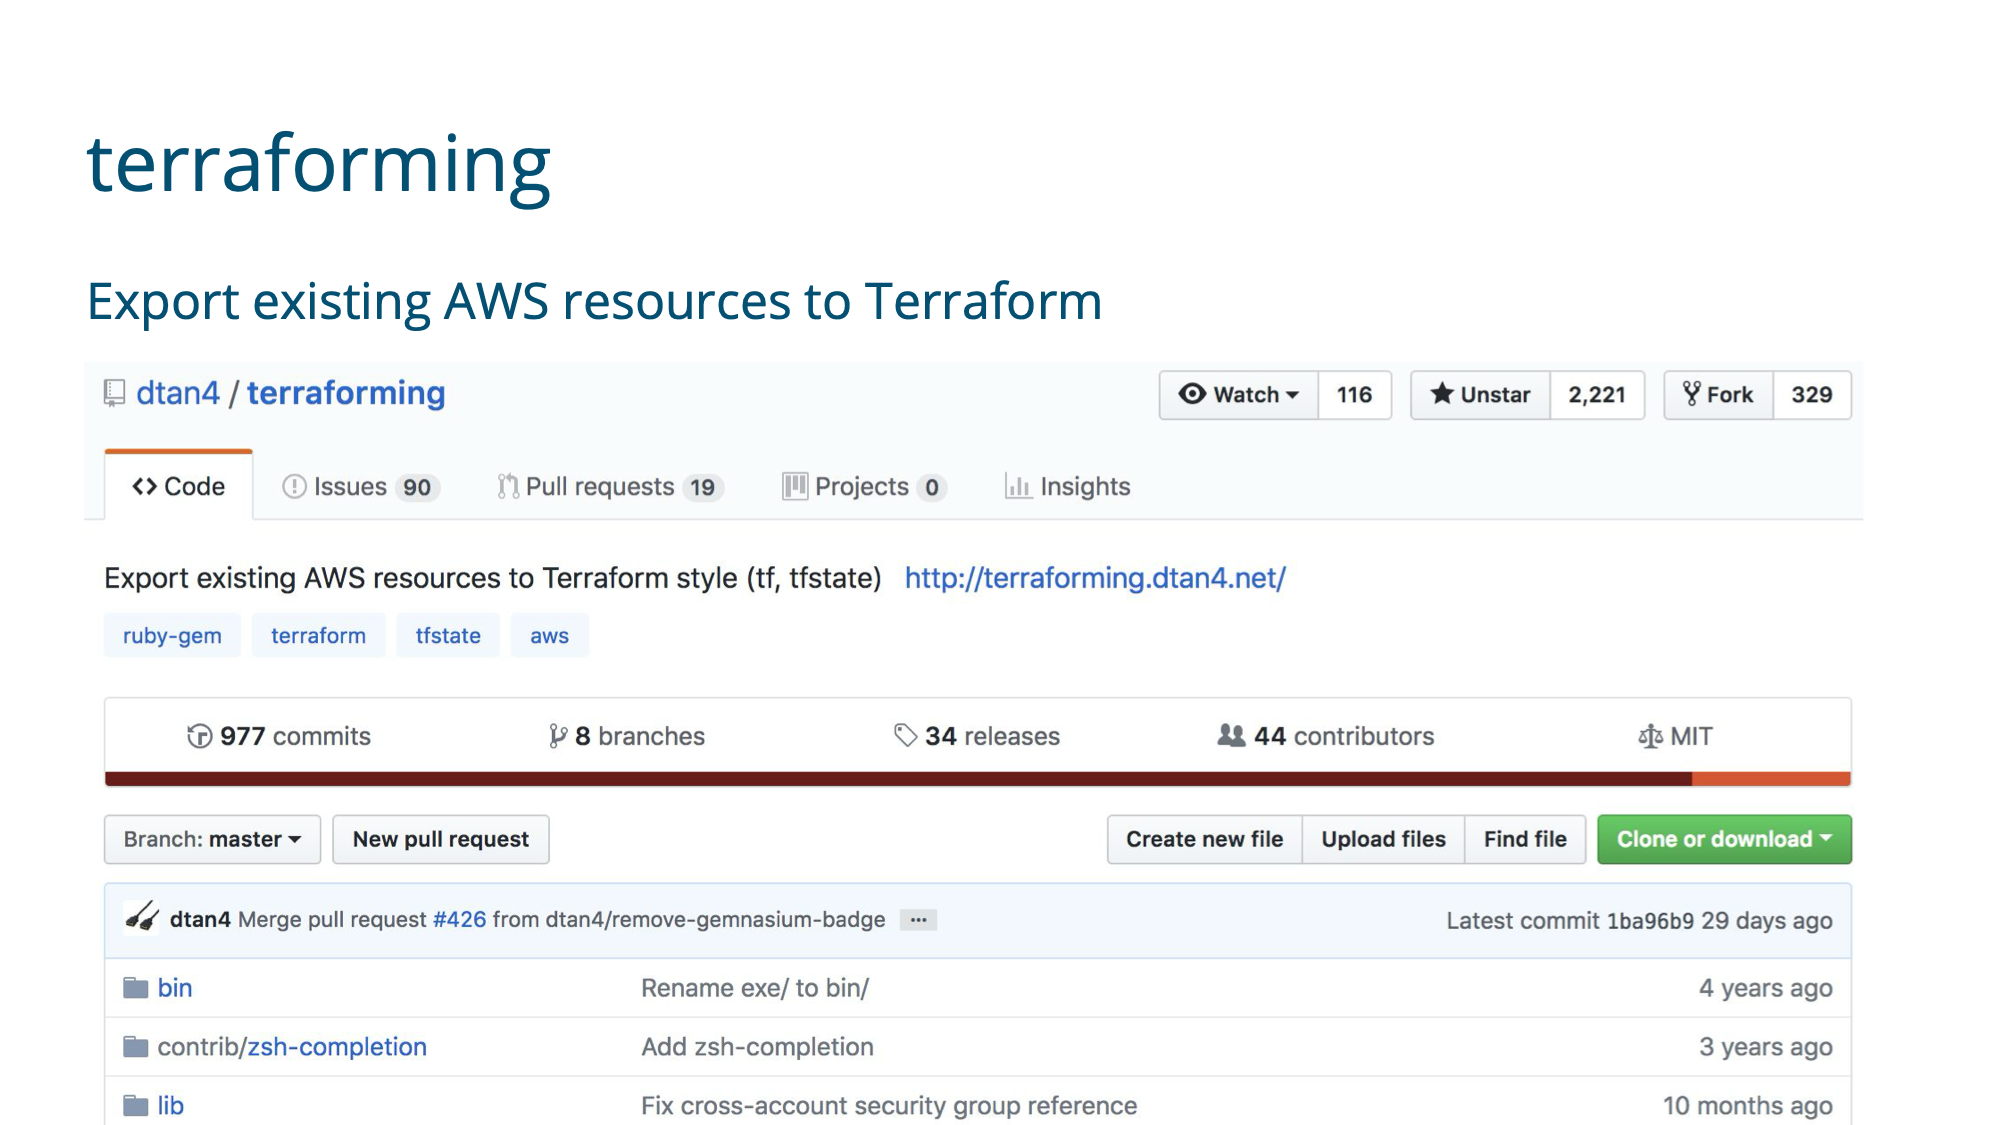2000x1125 pixels.
Task: Open pull request #426 link
Action: [459, 920]
